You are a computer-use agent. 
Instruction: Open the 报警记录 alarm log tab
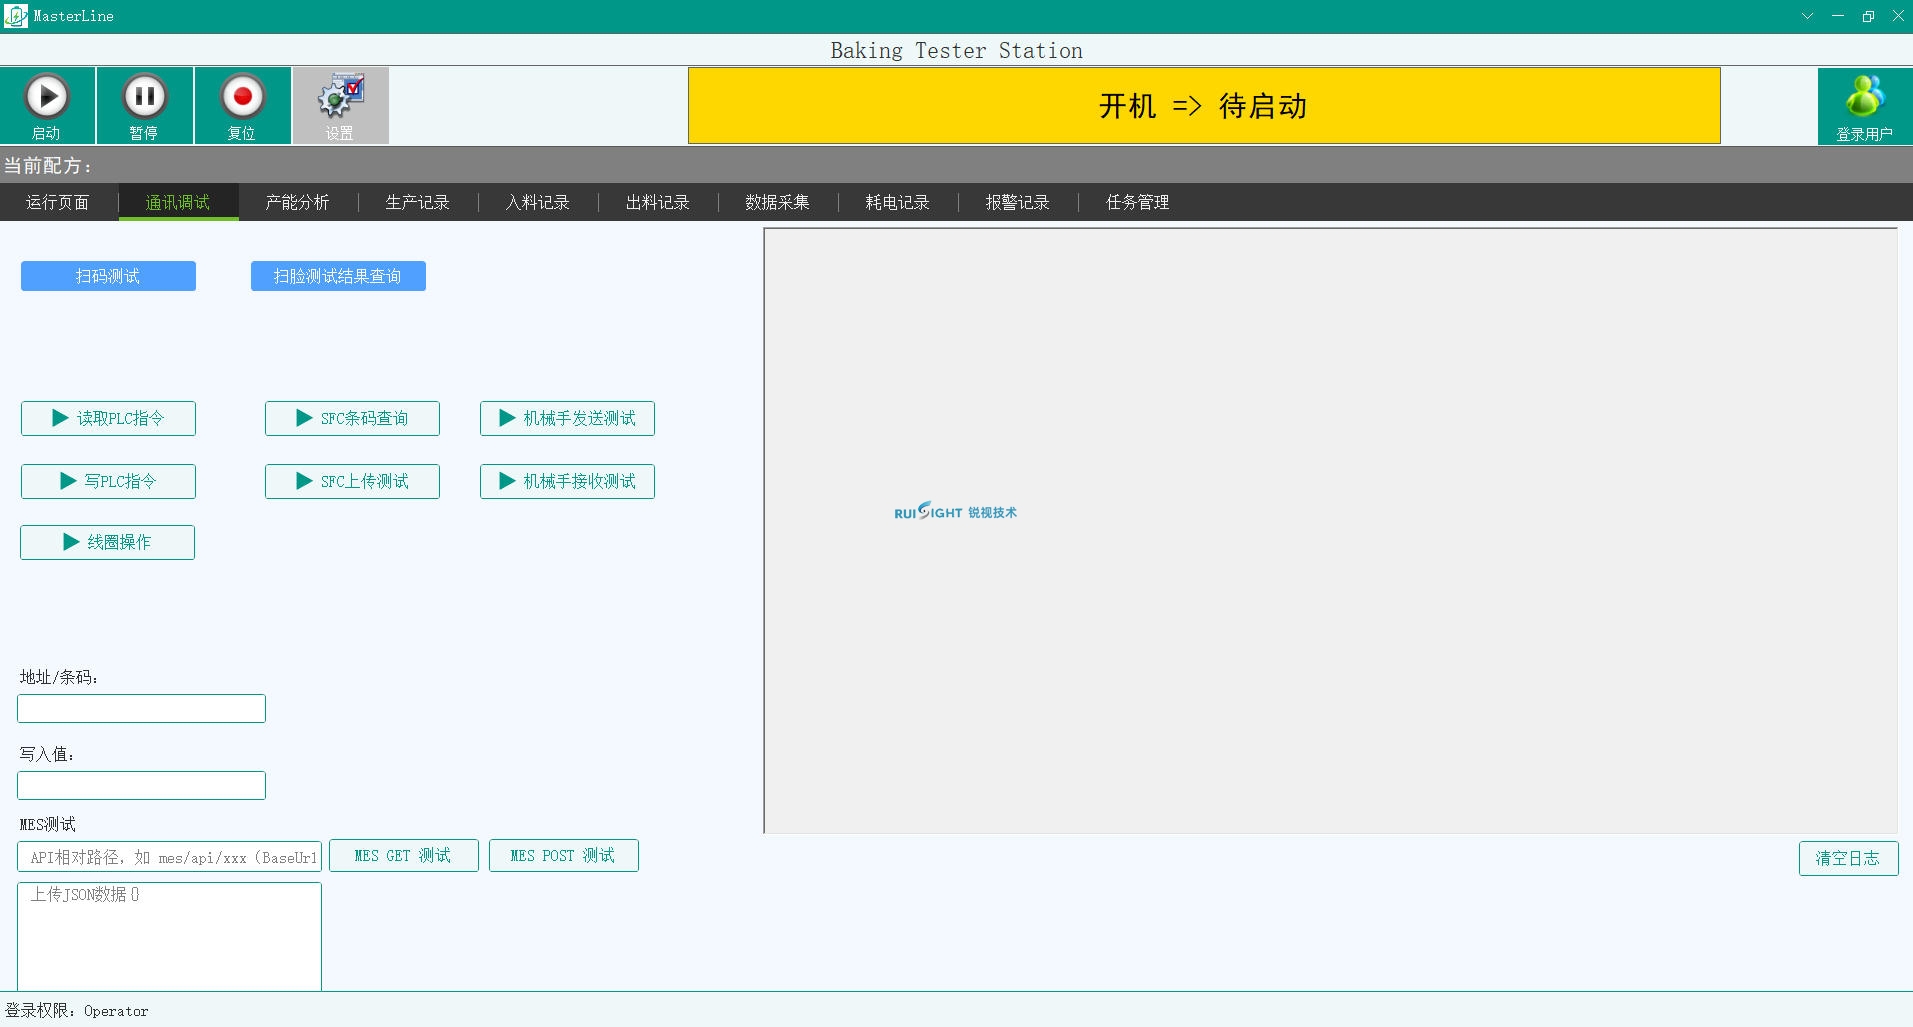tap(1018, 202)
